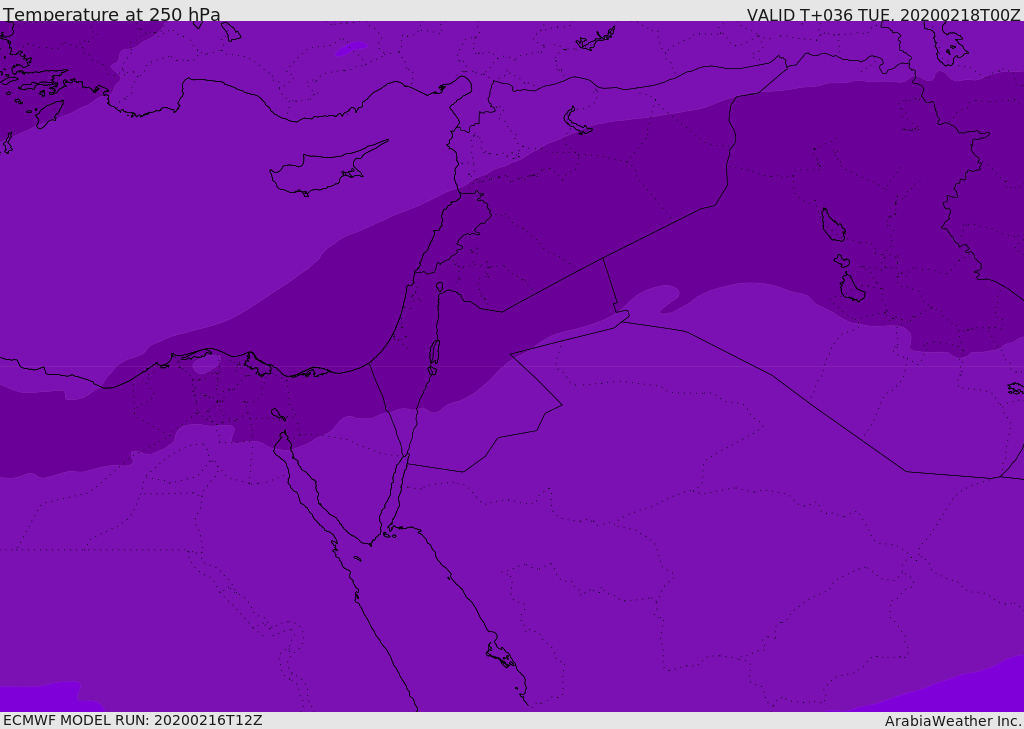Click the small light-purple oval near the Nile Delta coast
Image resolution: width=1024 pixels, height=729 pixels.
tap(206, 363)
